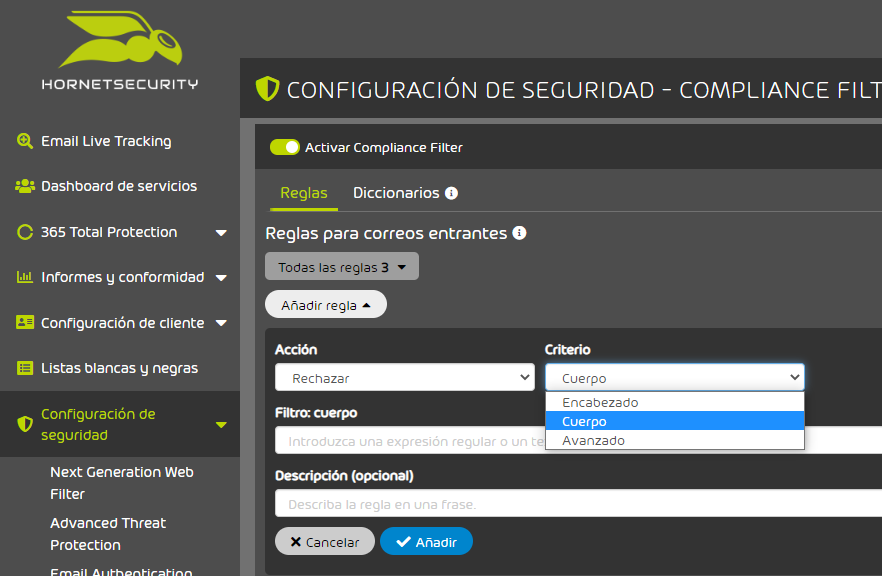The height and width of the screenshot is (576, 882).
Task: Click the shield icon beside Configuración de seguridad in sidebar
Action: 25,424
